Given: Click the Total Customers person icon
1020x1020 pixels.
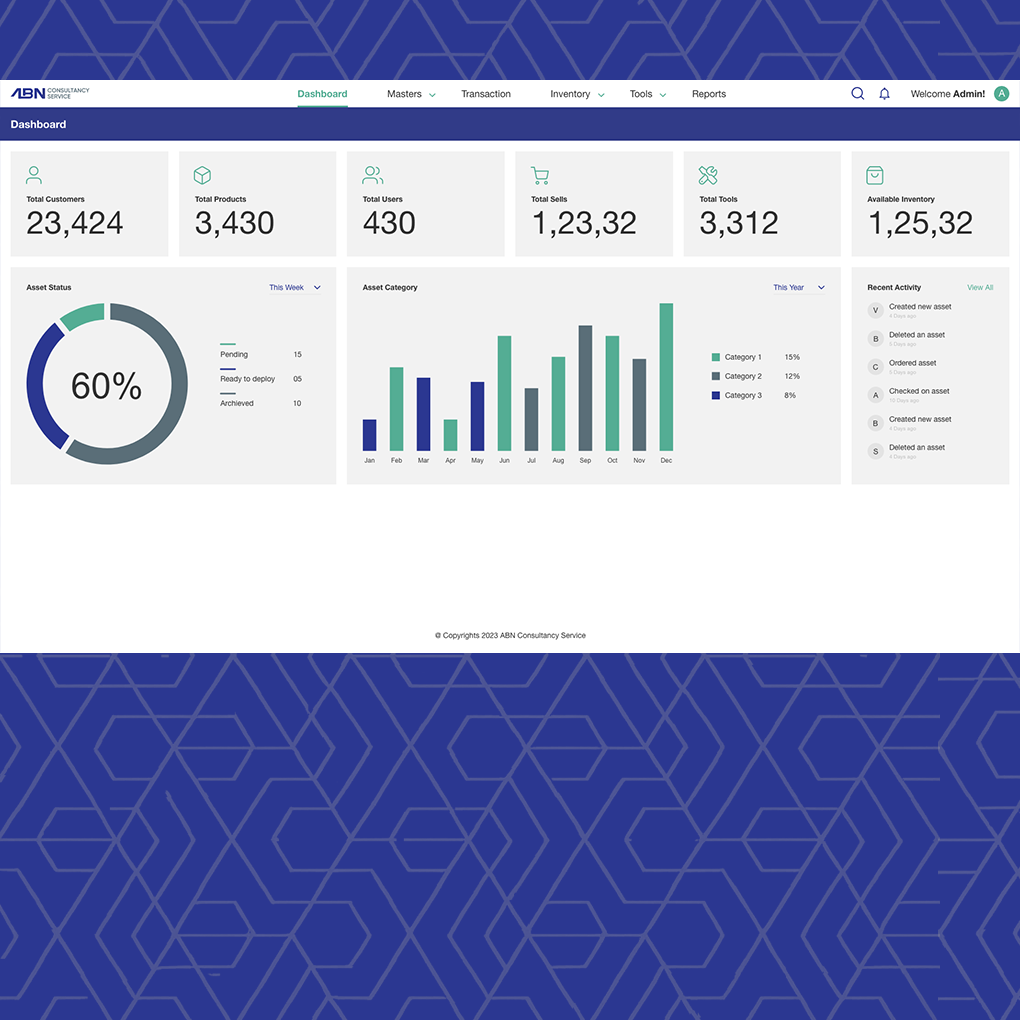Looking at the screenshot, I should point(34,175).
